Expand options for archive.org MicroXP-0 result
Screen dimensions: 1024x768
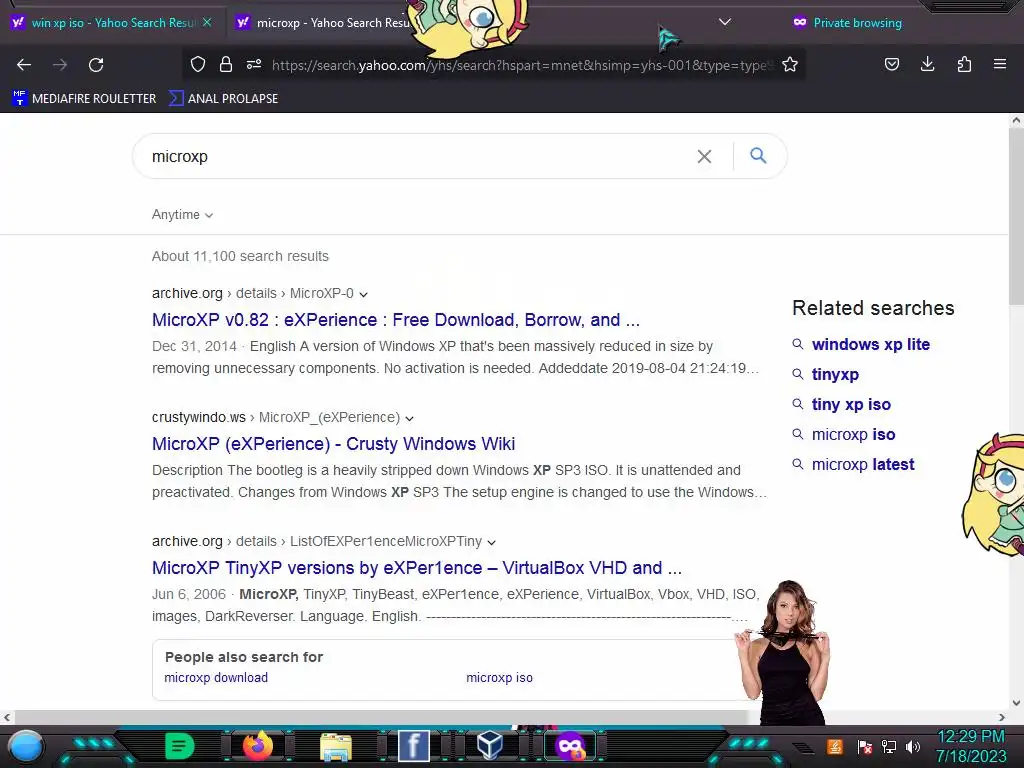pyautogui.click(x=363, y=295)
